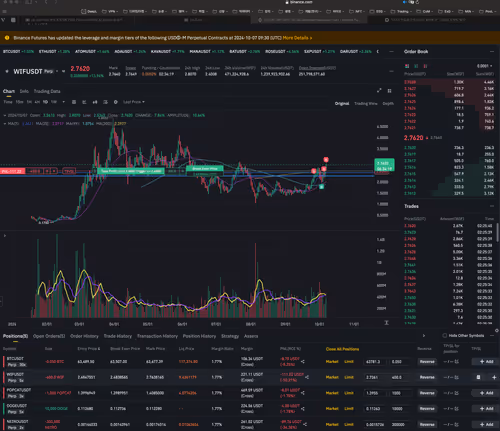Share the WIFUSDT position PNL
Viewport: 500px width, 431px height.
pos(307,377)
